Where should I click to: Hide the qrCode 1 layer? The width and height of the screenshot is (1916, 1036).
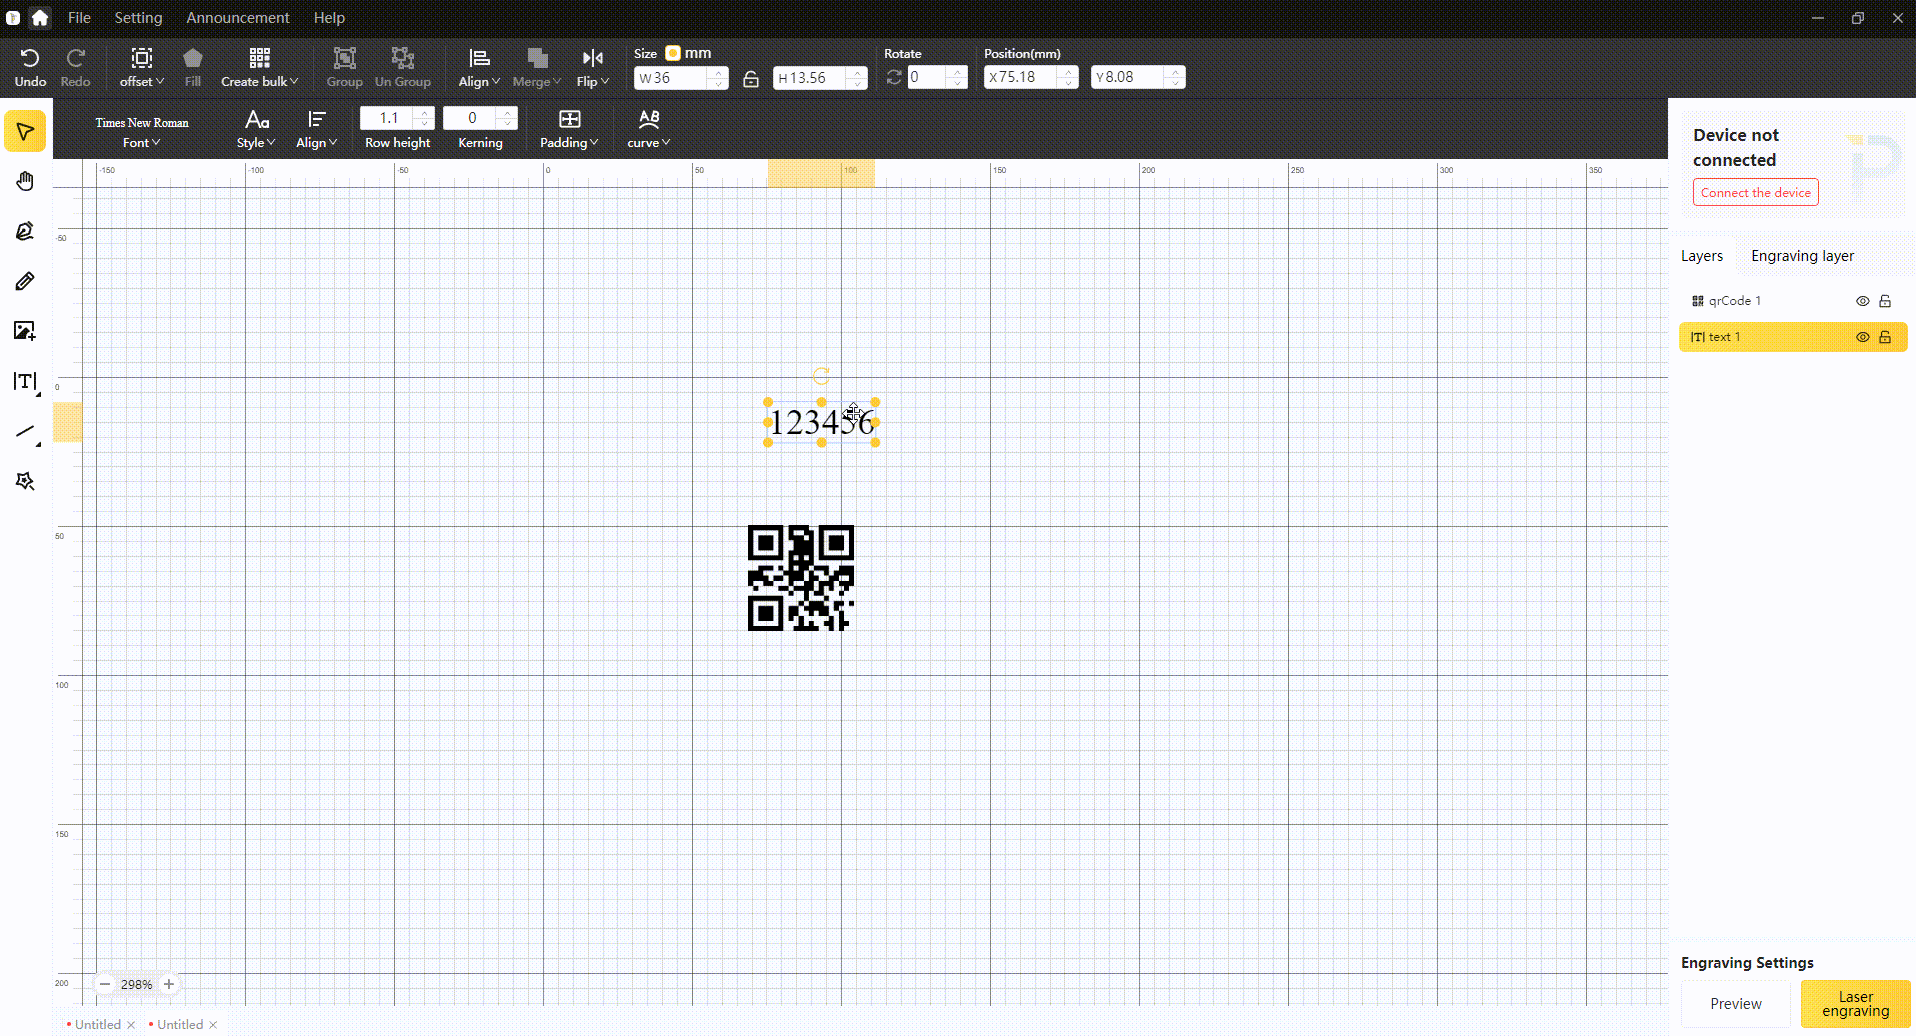pyautogui.click(x=1863, y=301)
